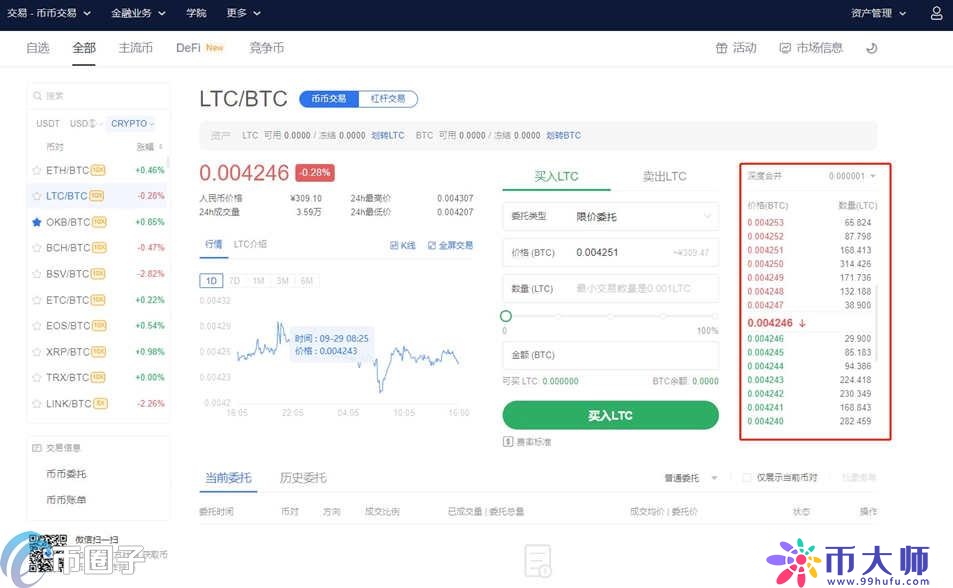Image resolution: width=953 pixels, height=588 pixels.
Task: Switch to 竞争币 tab
Action: tap(266, 48)
